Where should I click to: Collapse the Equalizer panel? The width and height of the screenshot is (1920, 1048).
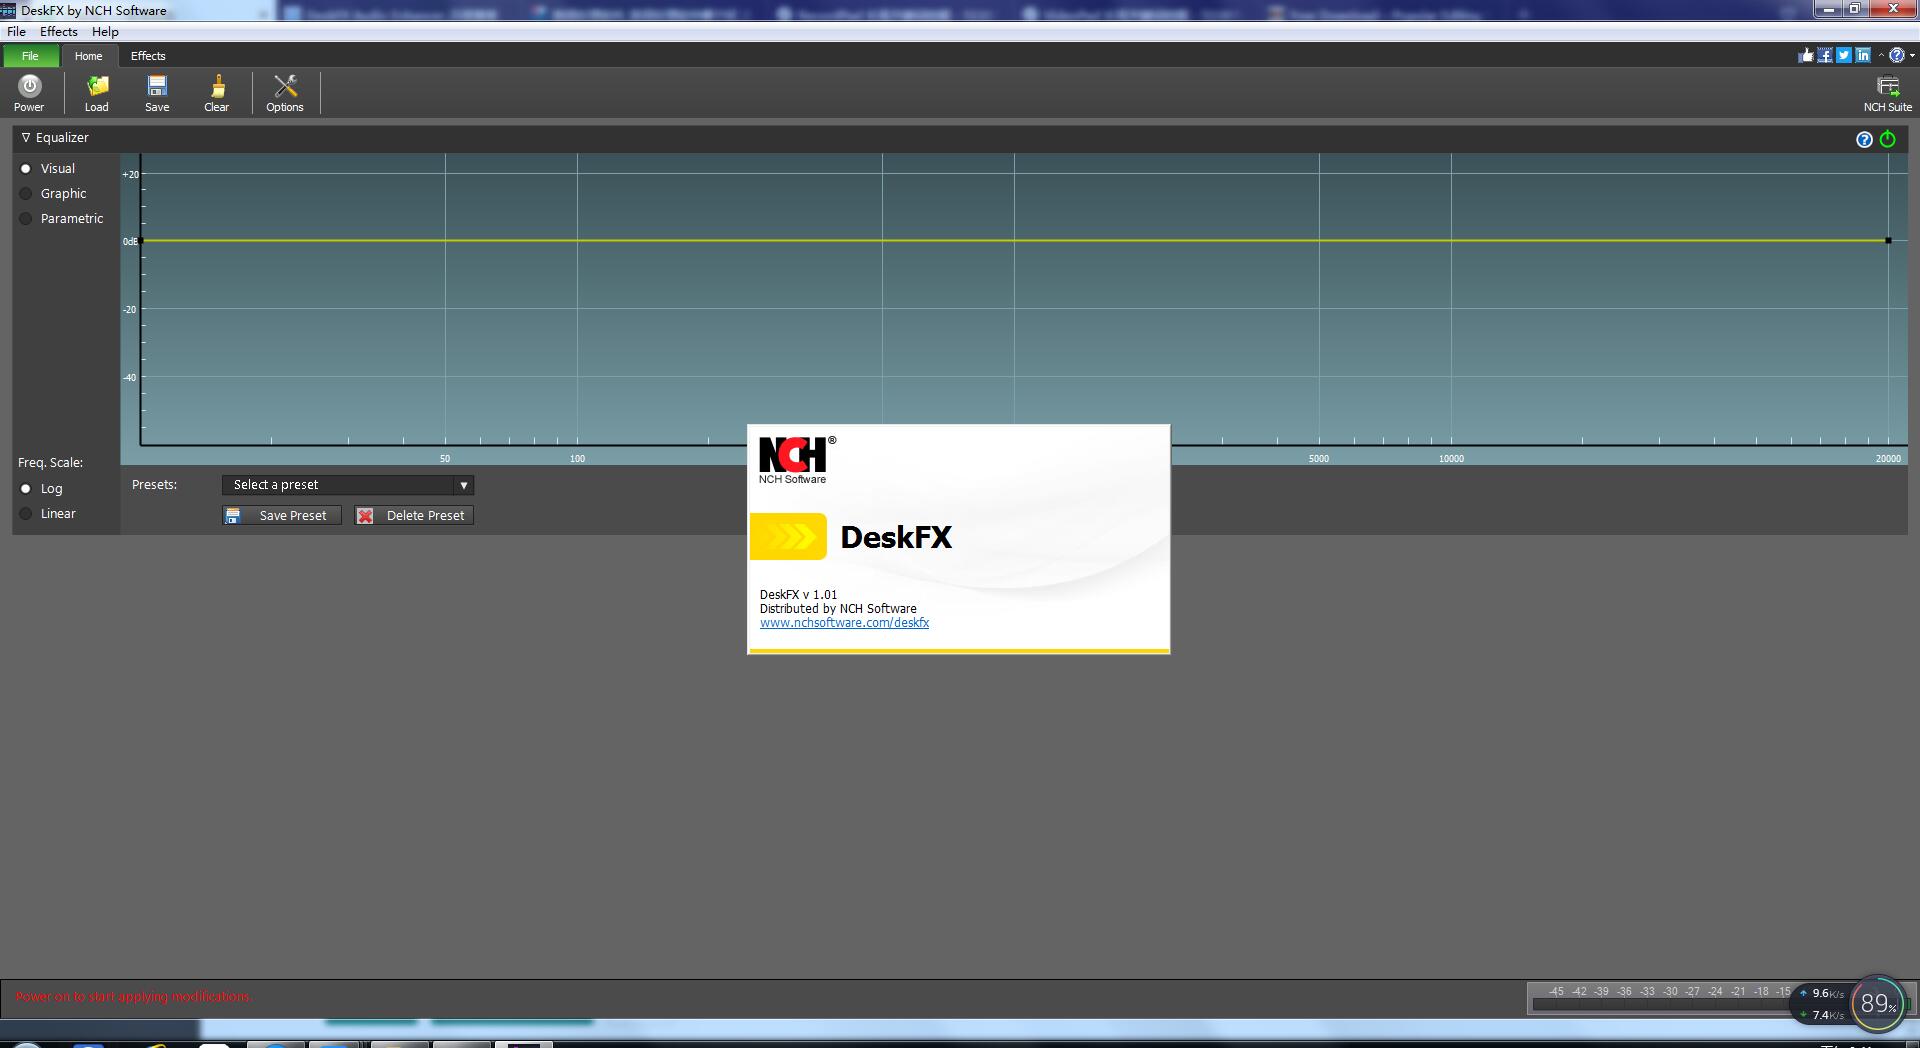24,137
